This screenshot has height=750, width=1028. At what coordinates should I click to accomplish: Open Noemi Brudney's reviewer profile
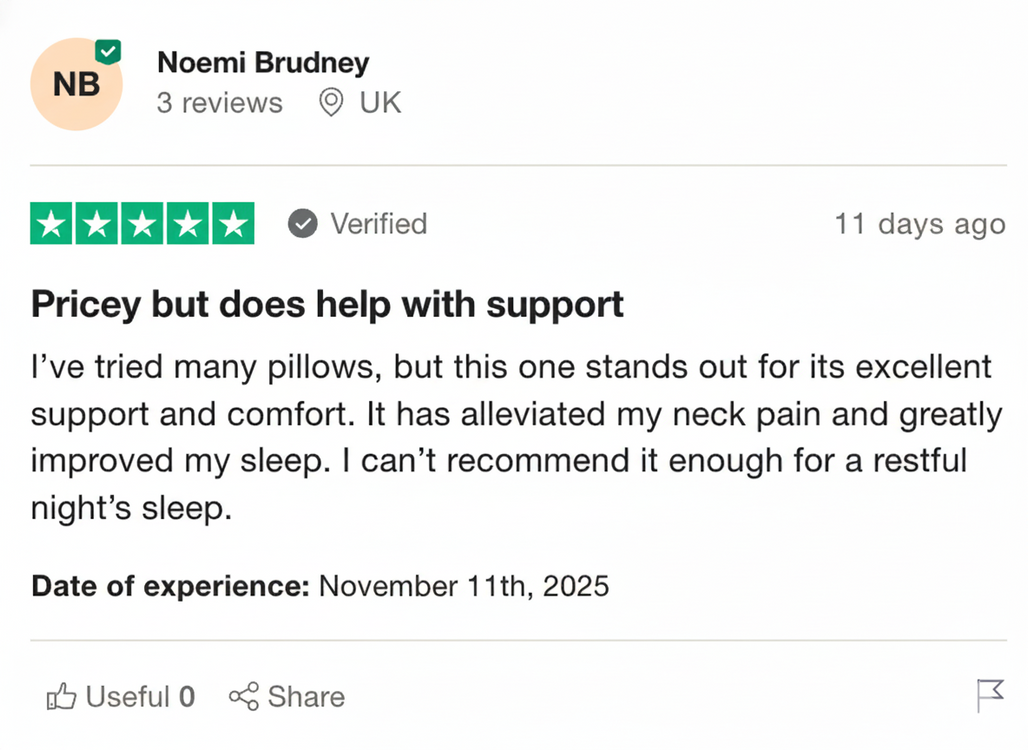[263, 63]
